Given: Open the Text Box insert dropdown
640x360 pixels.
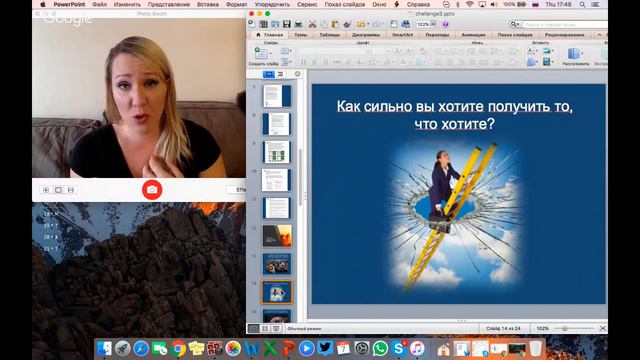Looking at the screenshot, I should (x=532, y=51).
